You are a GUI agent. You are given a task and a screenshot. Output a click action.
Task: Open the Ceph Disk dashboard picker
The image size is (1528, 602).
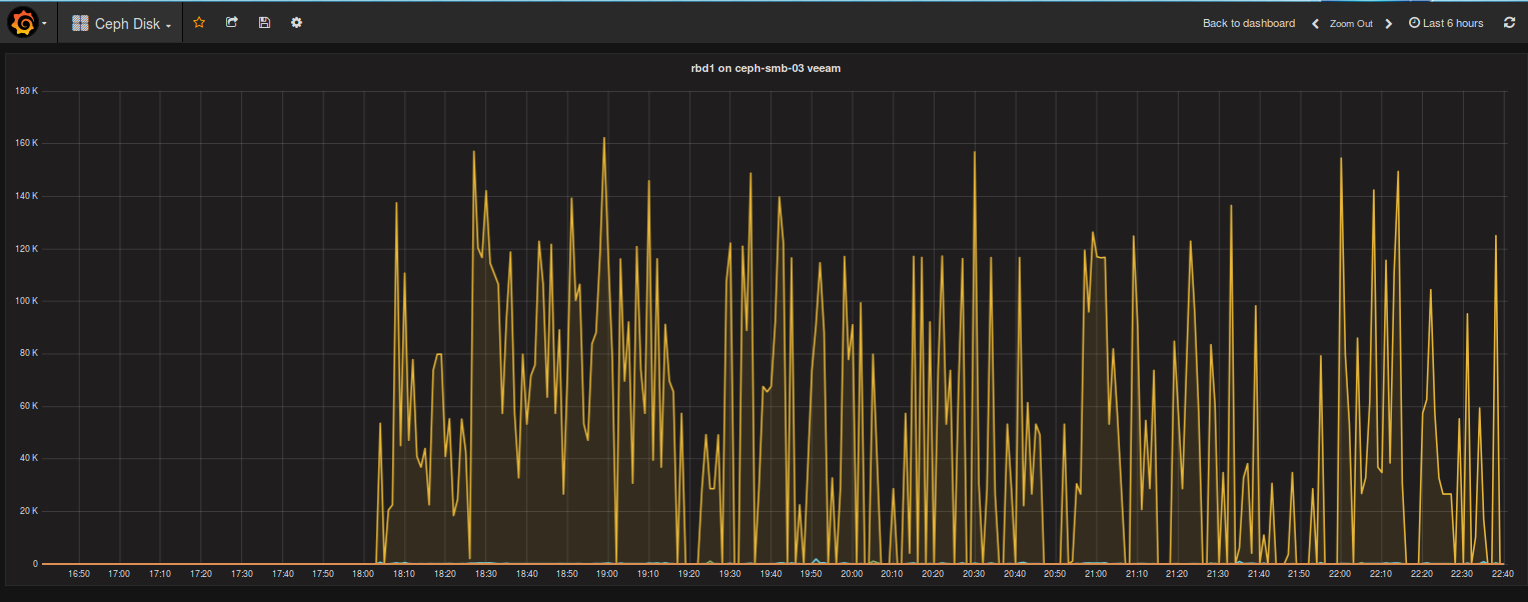click(x=121, y=23)
